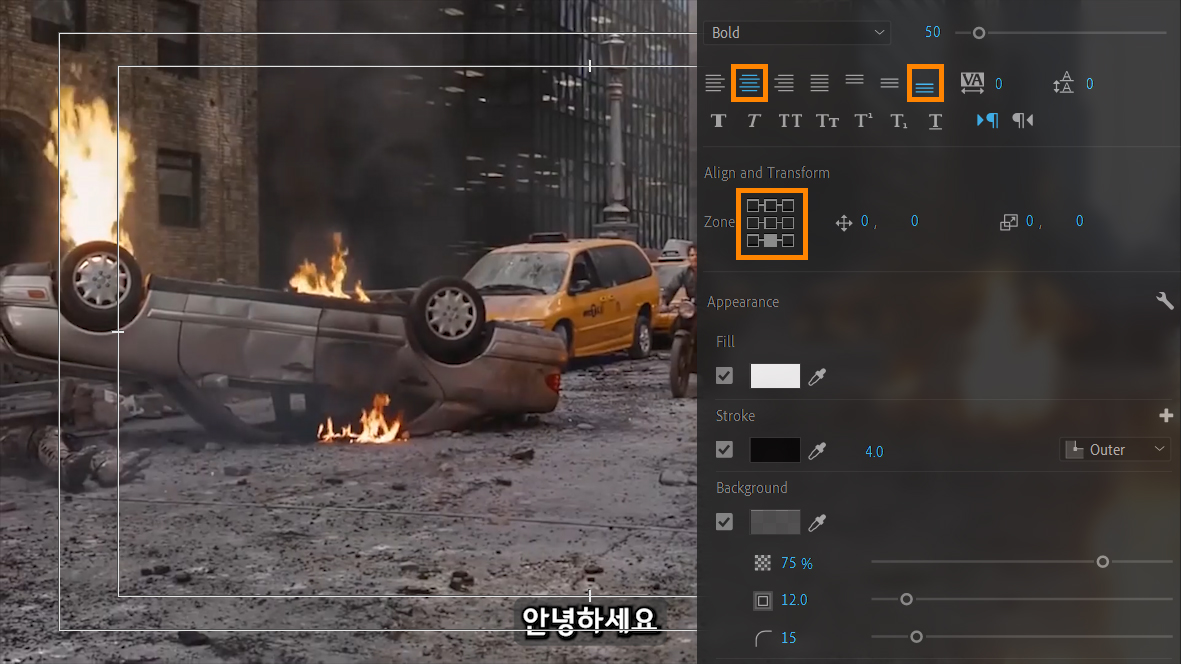Click the font size value 50
Screen dimensions: 1181x664
point(932,32)
